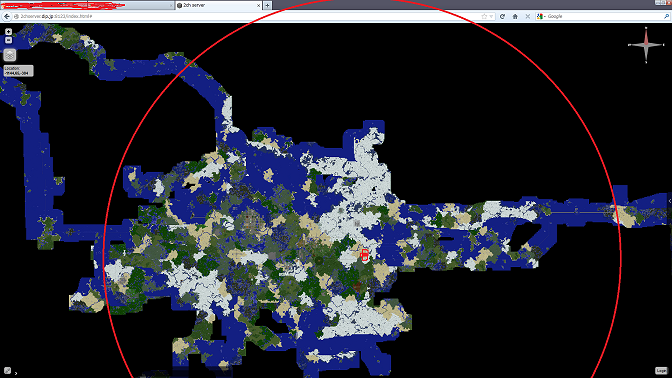Switch to the red-scribbled first tab

[86, 5]
